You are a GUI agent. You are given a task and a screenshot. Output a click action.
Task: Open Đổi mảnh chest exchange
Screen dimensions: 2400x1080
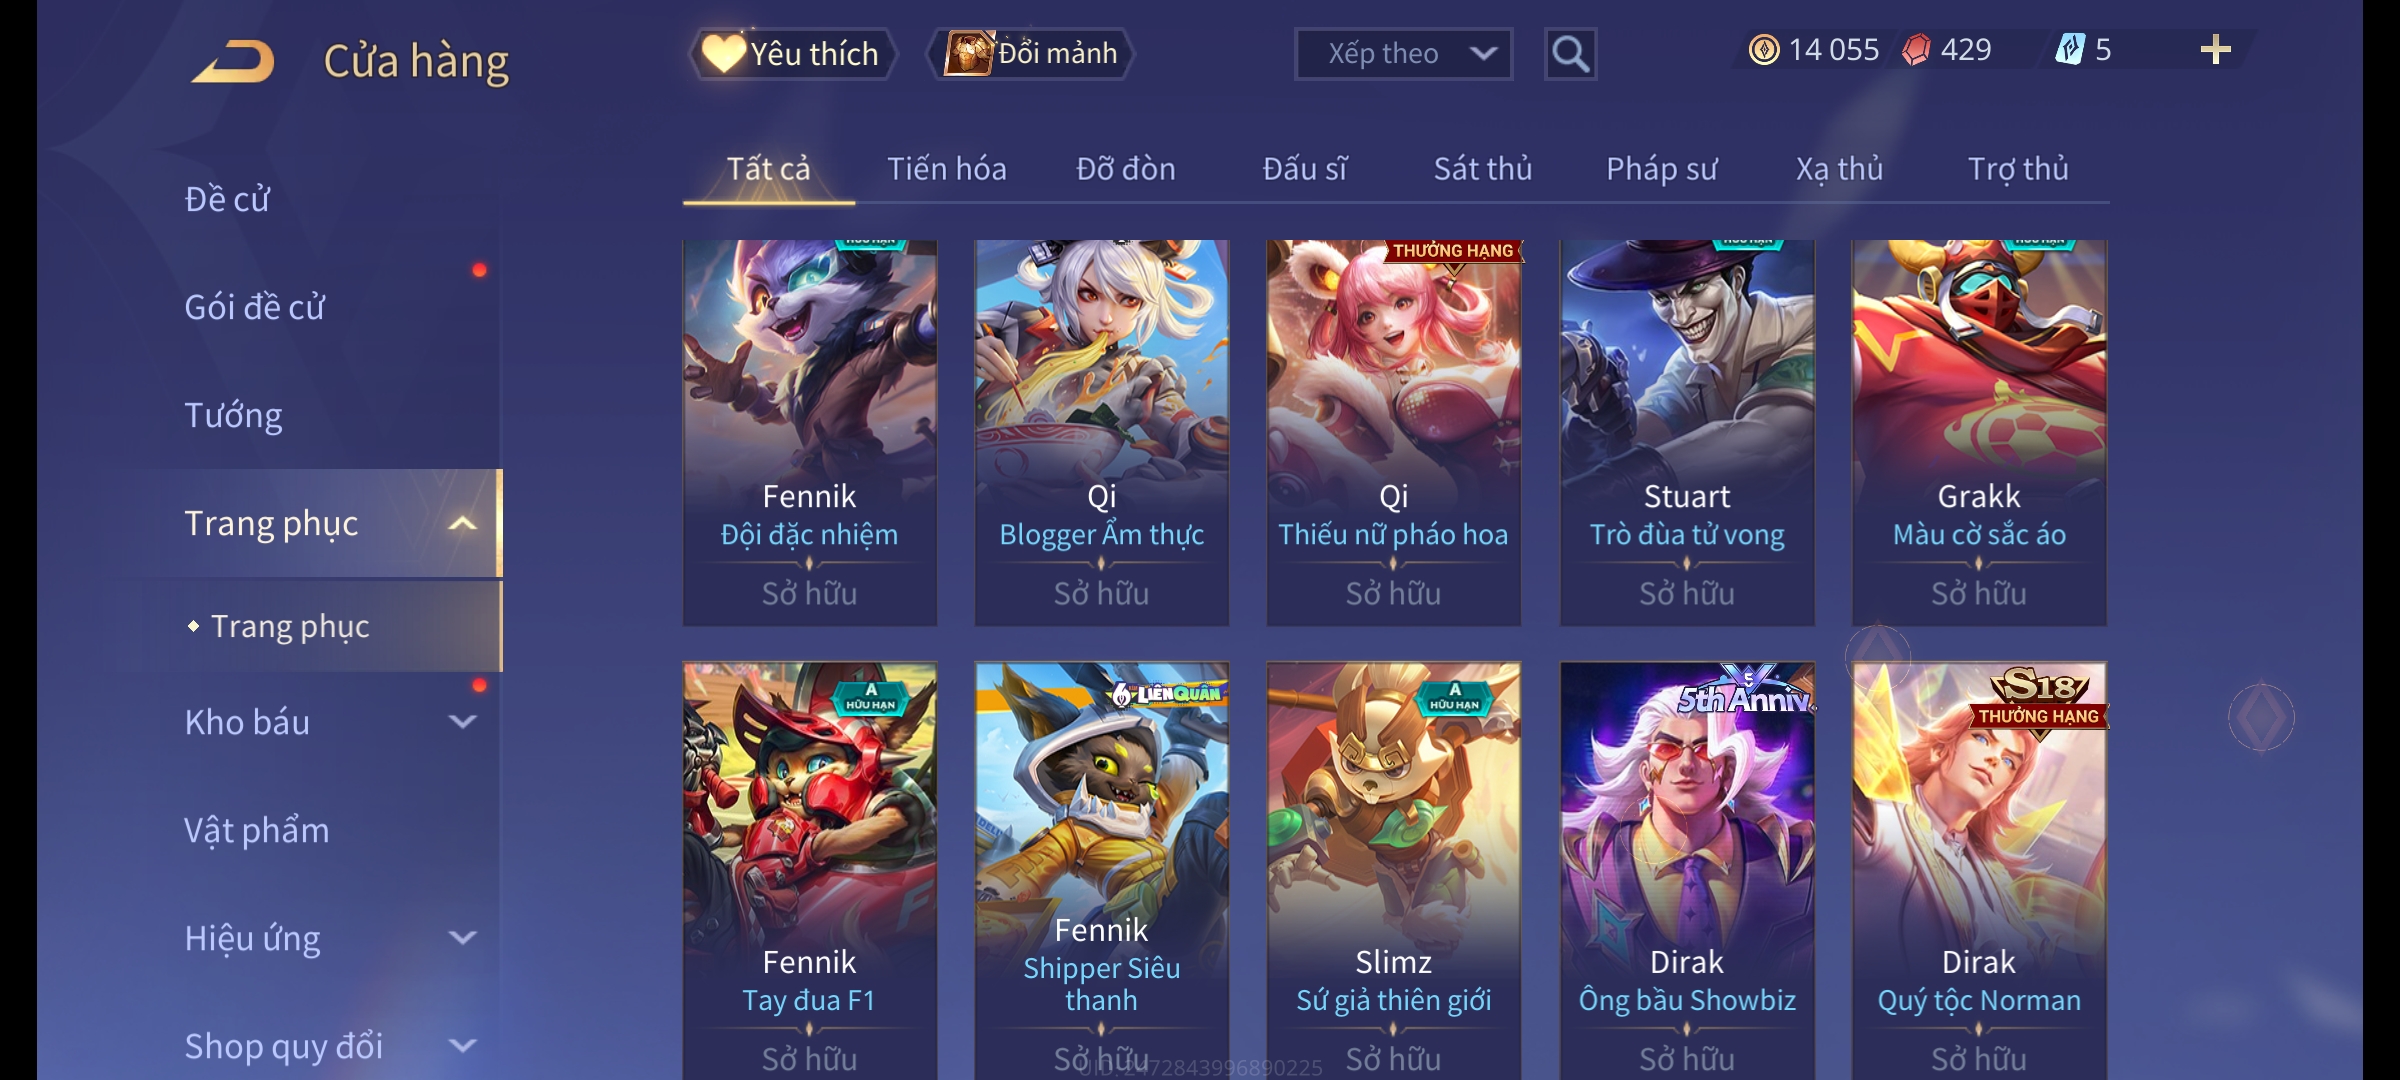1031,54
